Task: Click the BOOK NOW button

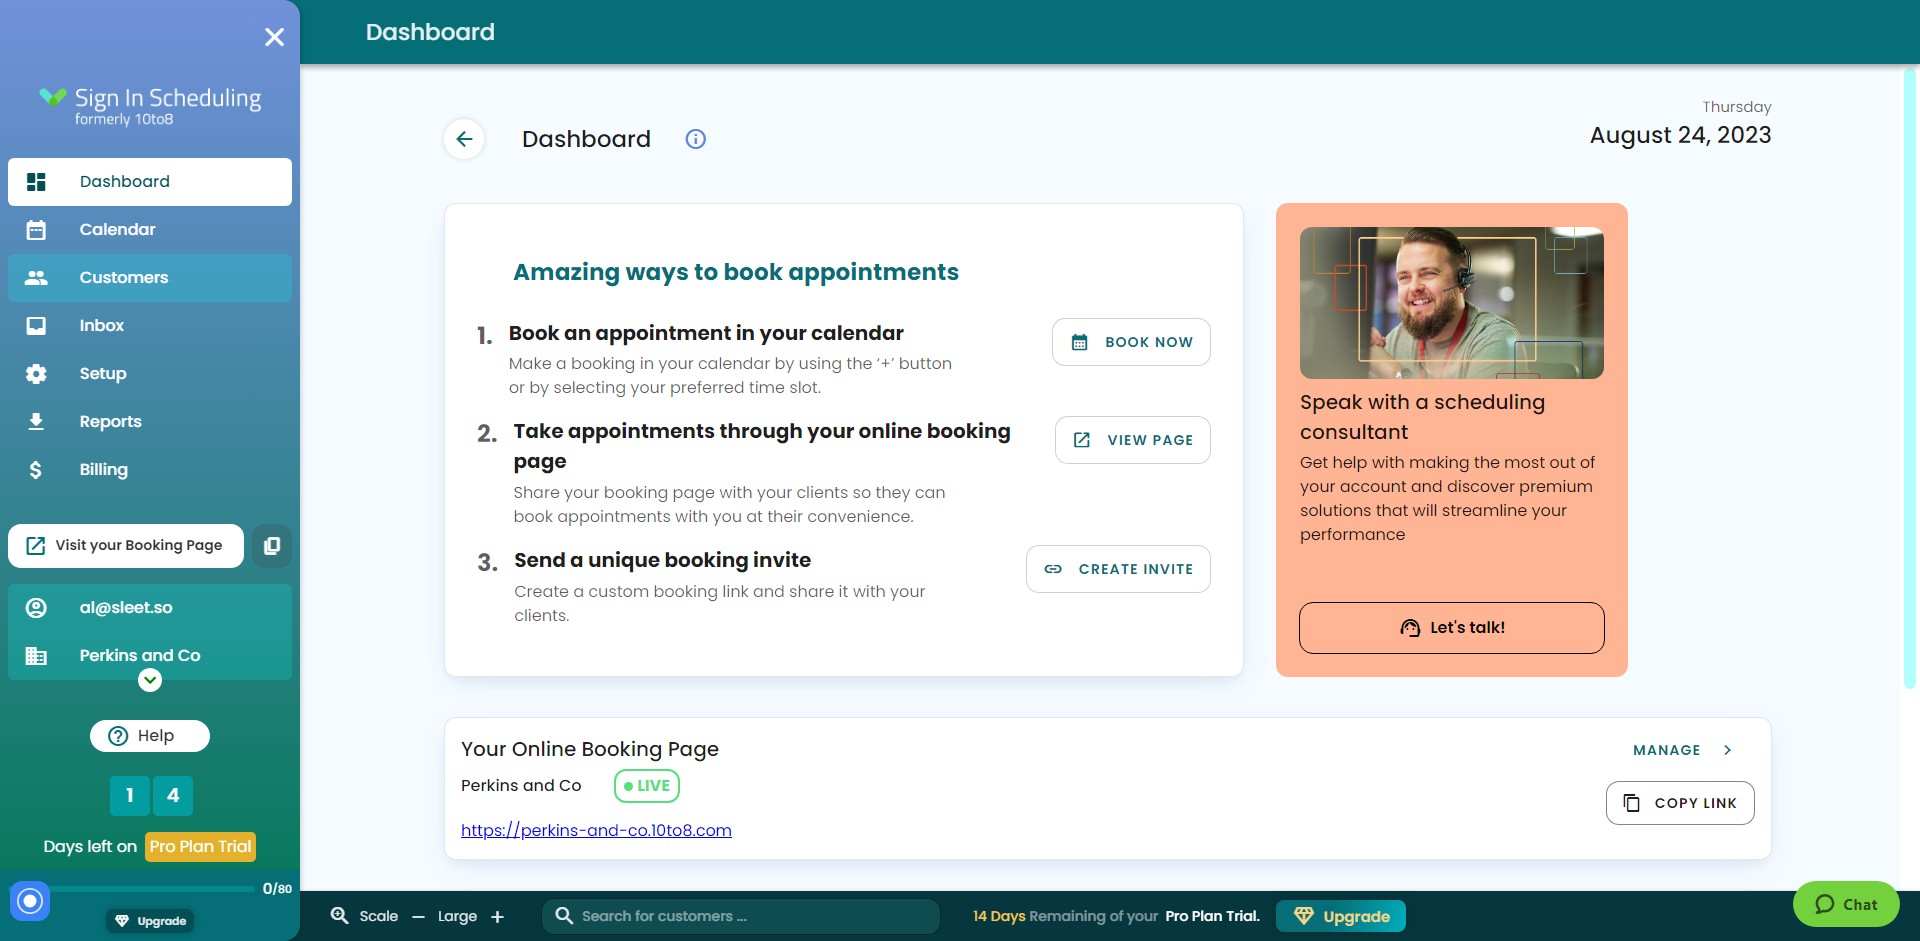Action: tap(1131, 342)
